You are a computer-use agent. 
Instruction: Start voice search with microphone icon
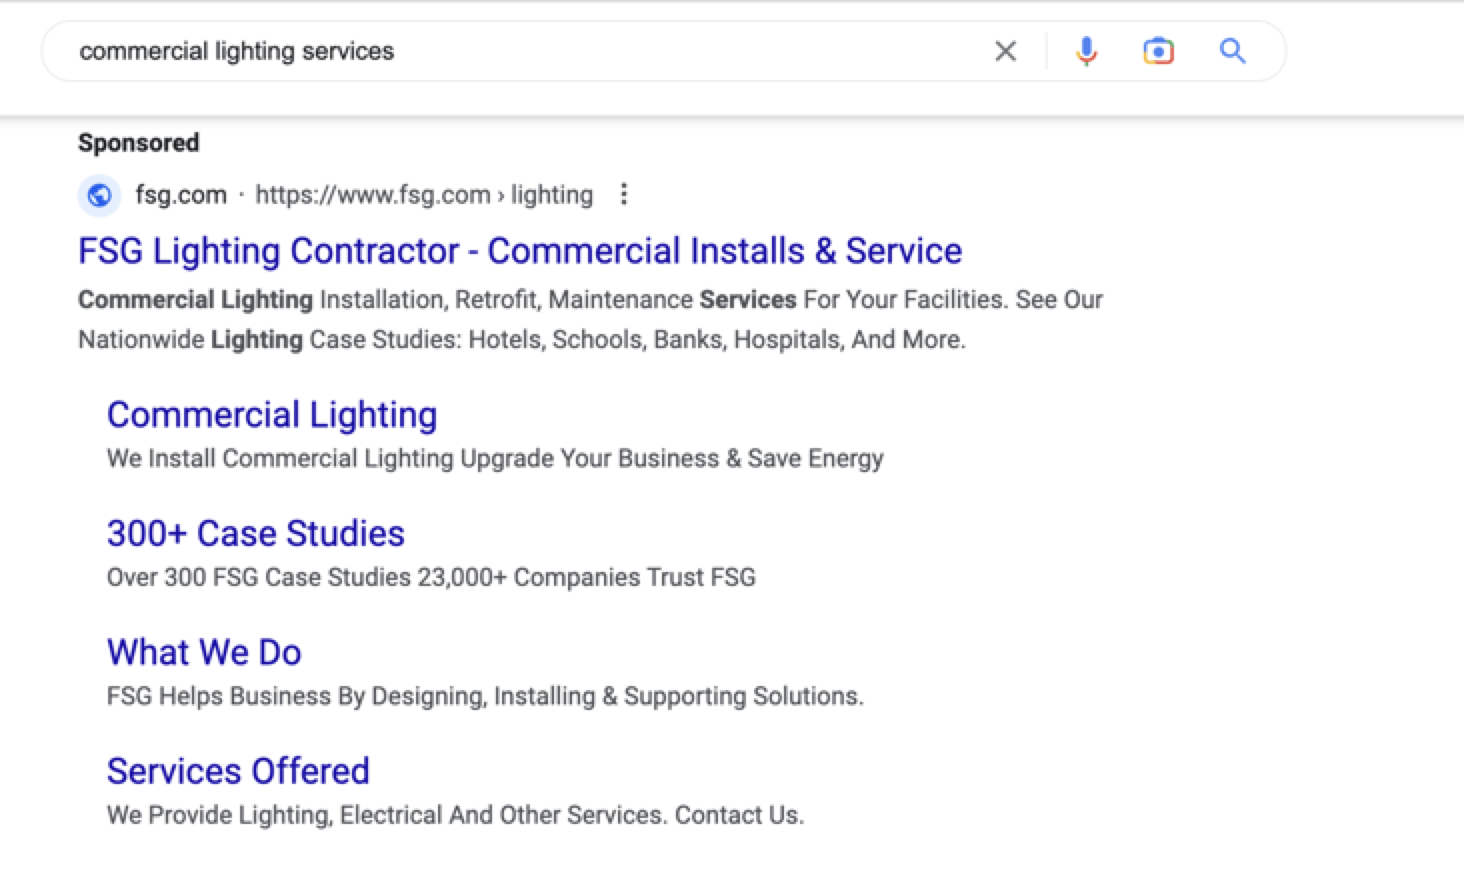click(x=1086, y=51)
